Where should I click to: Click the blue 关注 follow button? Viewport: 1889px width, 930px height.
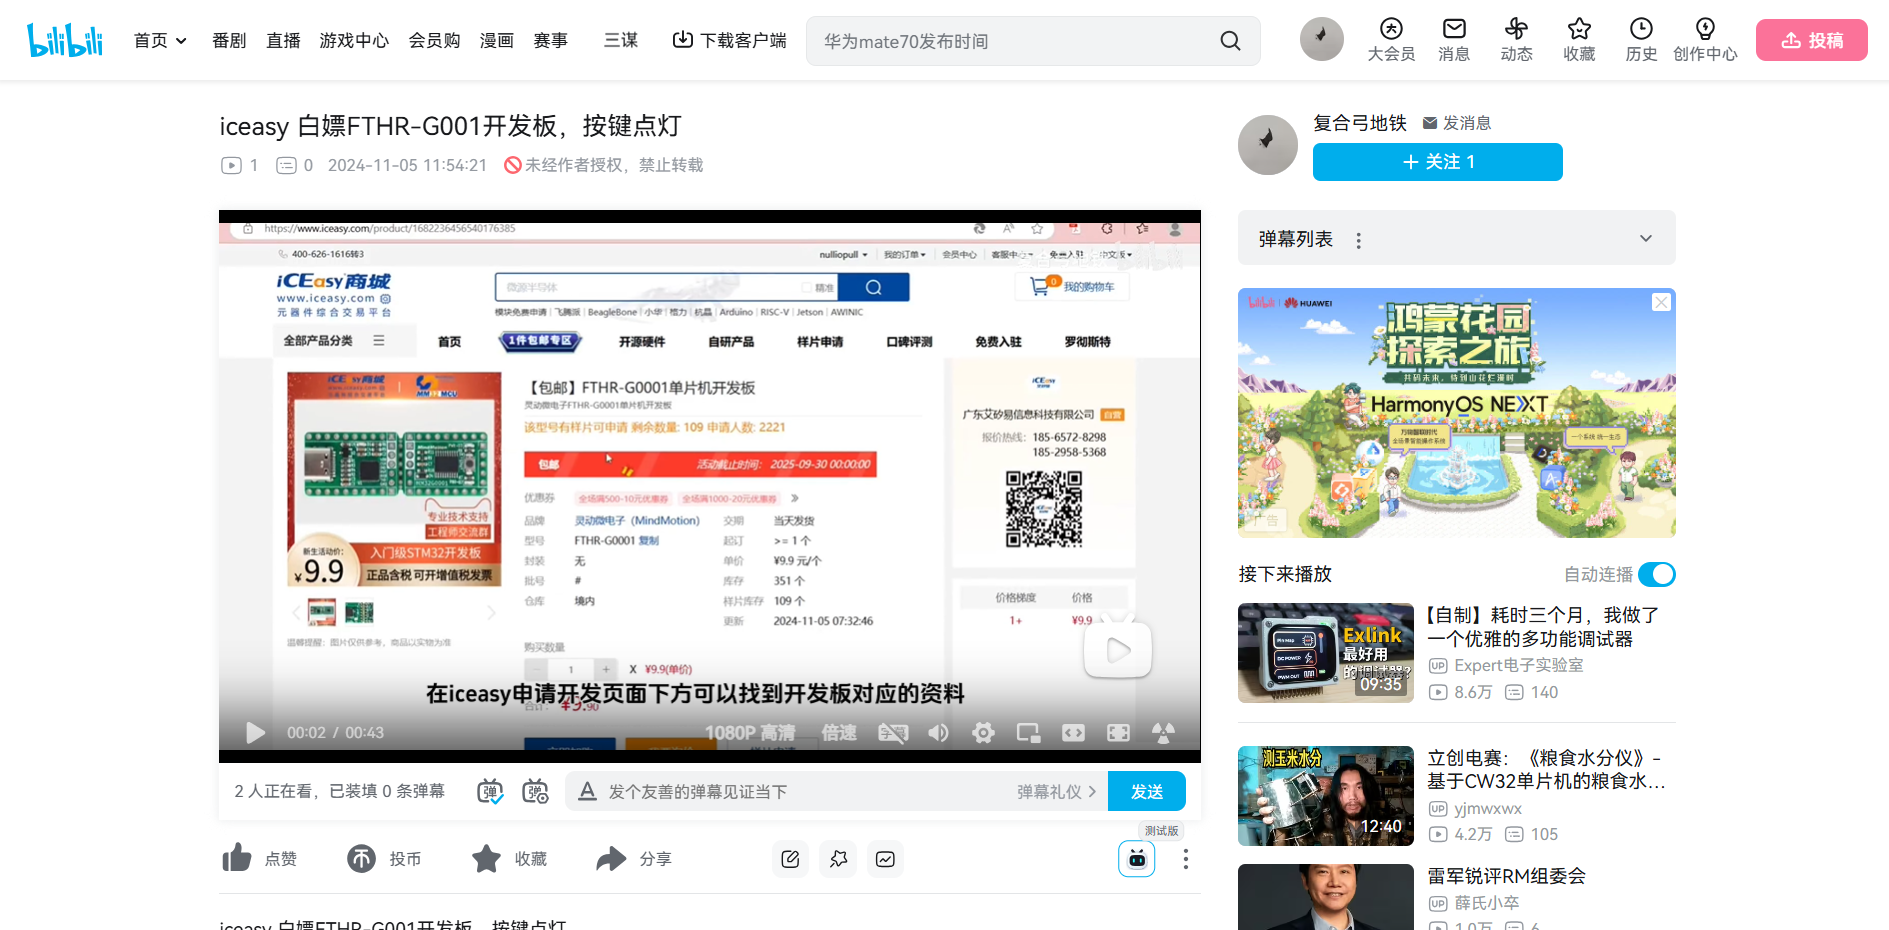point(1437,162)
